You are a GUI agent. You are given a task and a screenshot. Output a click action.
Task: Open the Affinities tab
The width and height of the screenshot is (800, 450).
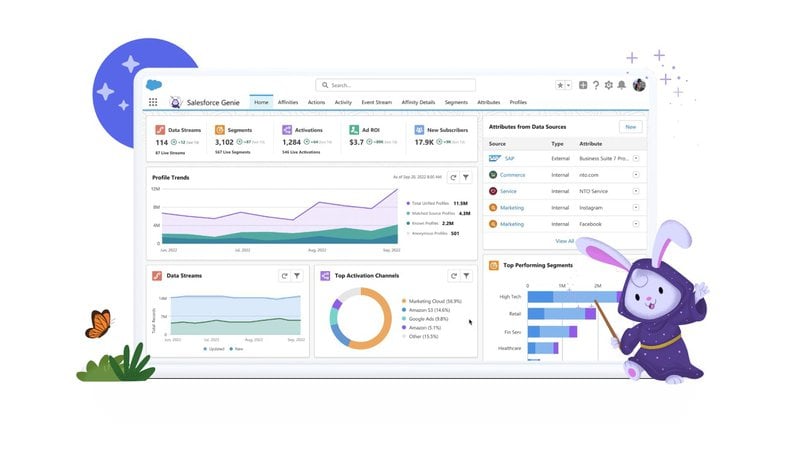[288, 102]
